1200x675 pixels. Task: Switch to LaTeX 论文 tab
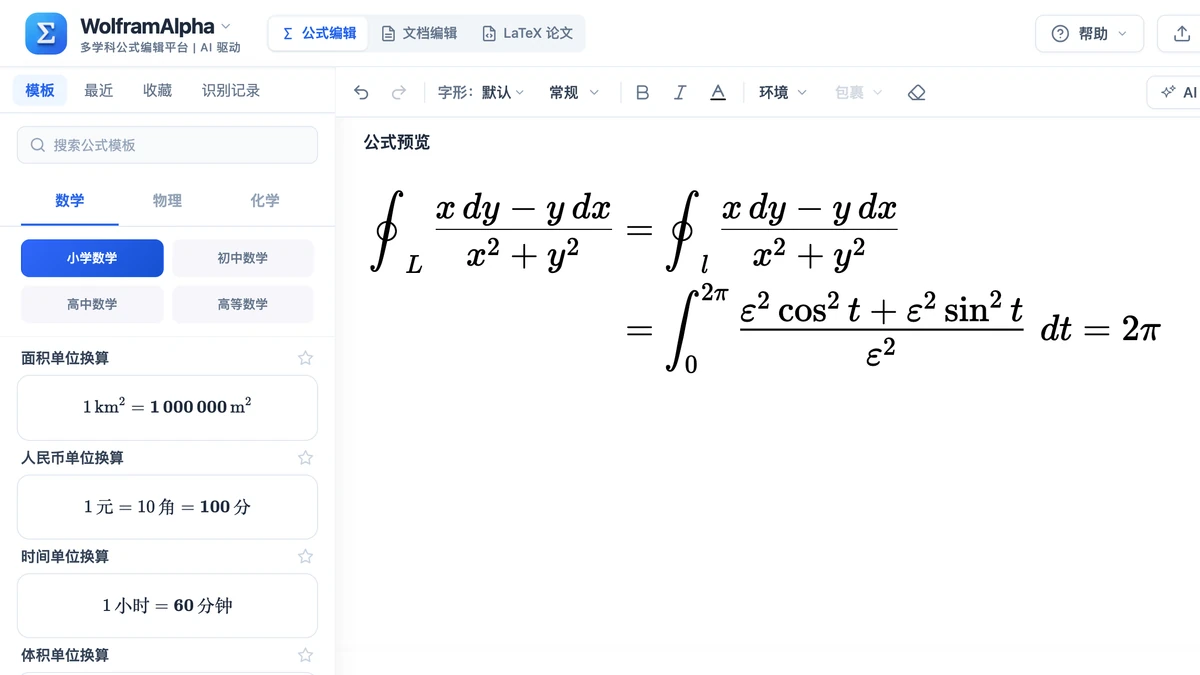[x=527, y=33]
